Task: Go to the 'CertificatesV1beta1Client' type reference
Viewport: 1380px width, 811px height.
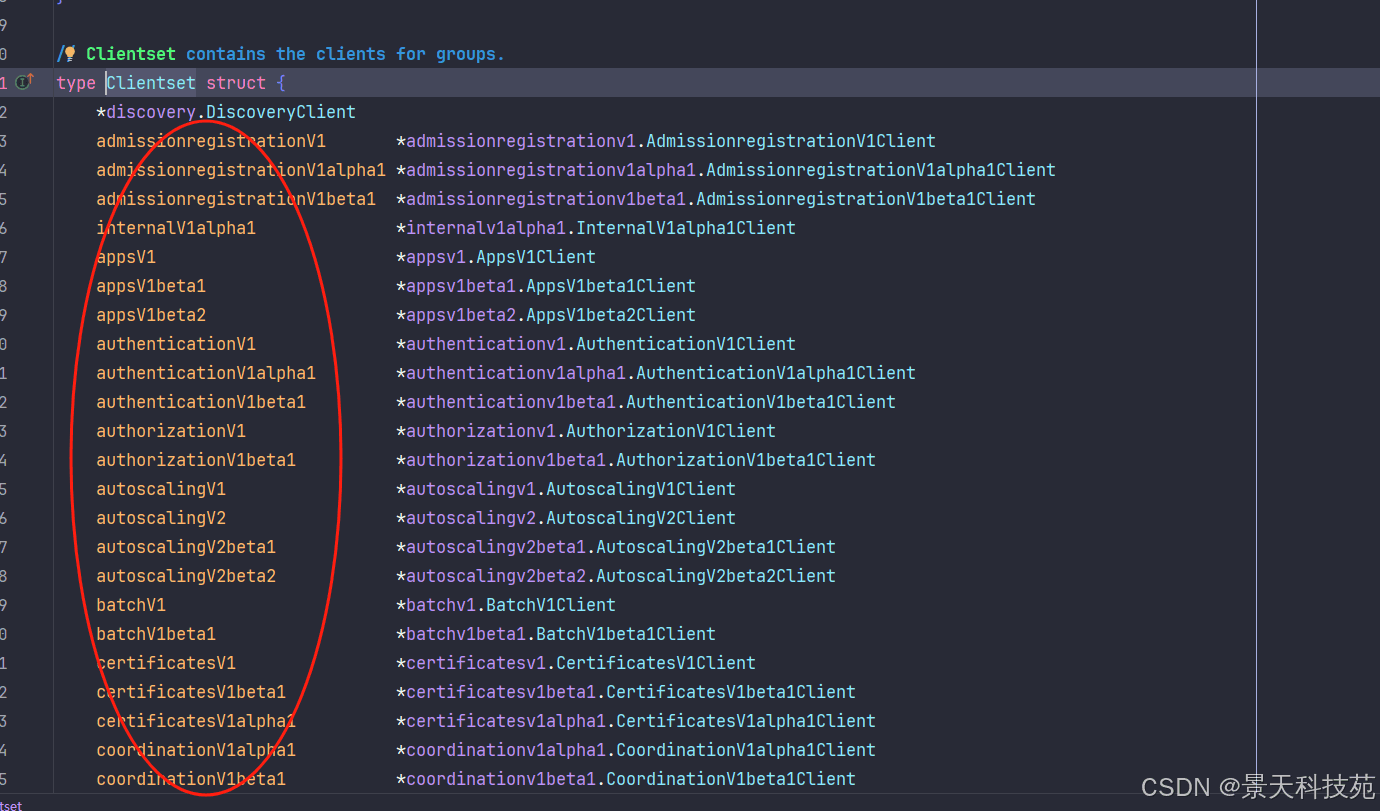Action: [x=731, y=692]
